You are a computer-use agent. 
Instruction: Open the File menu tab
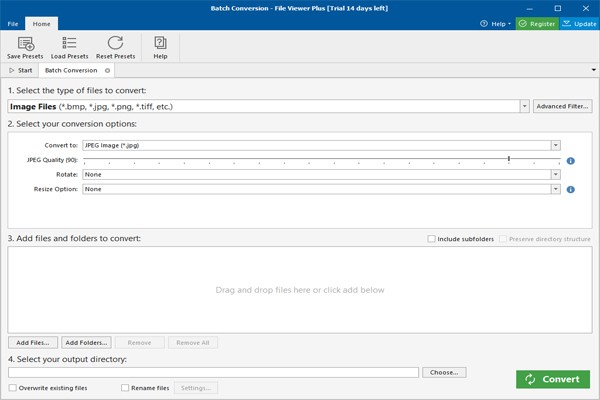pos(13,24)
